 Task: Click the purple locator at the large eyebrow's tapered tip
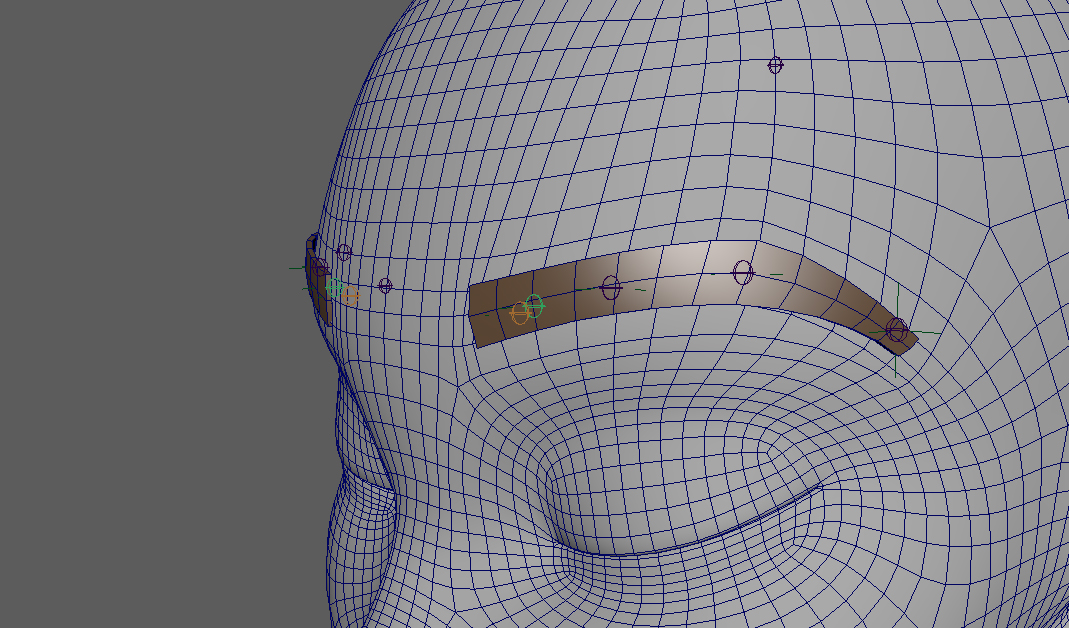pyautogui.click(x=896, y=328)
